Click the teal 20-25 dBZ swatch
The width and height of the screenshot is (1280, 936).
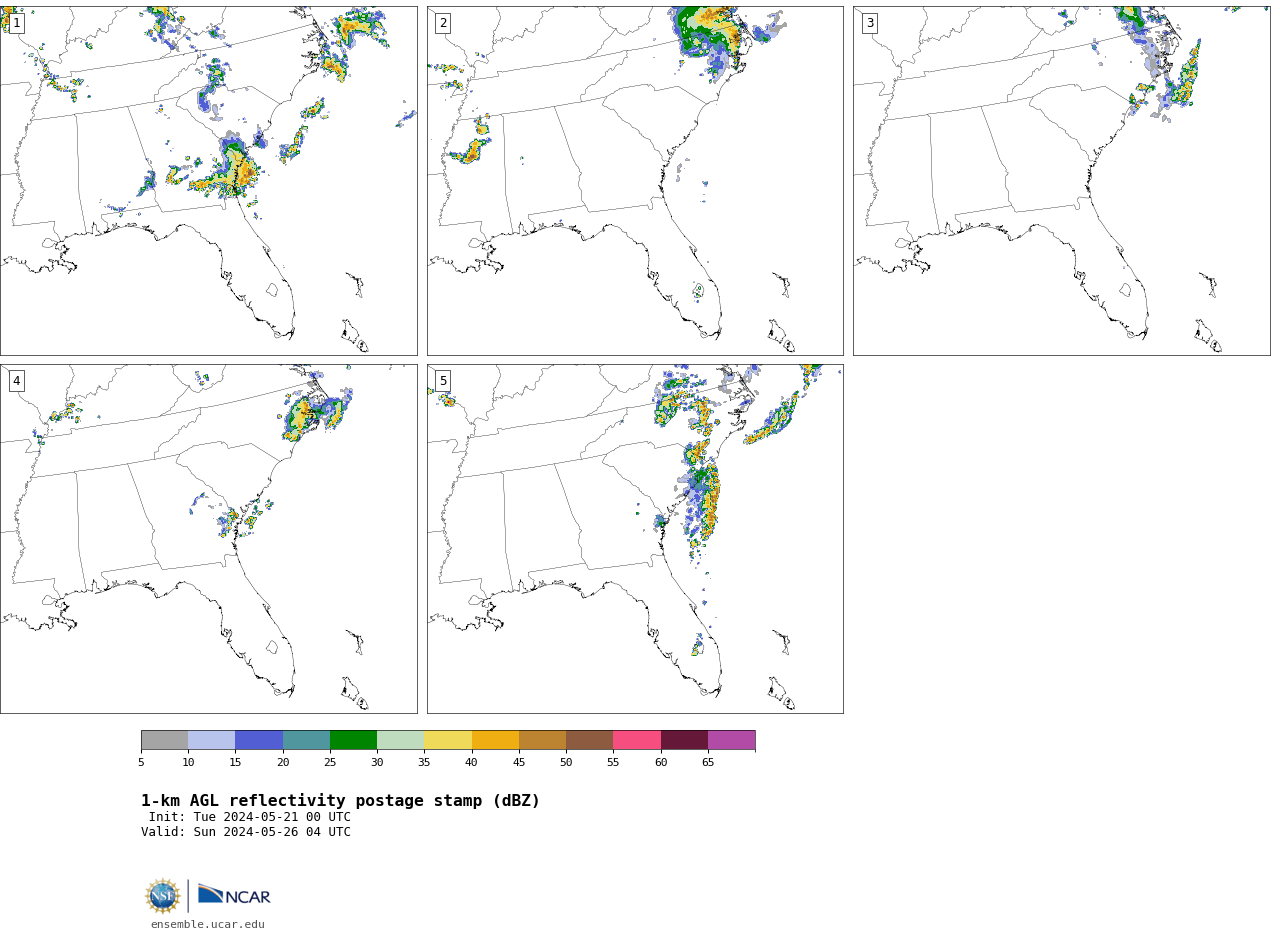(x=306, y=740)
